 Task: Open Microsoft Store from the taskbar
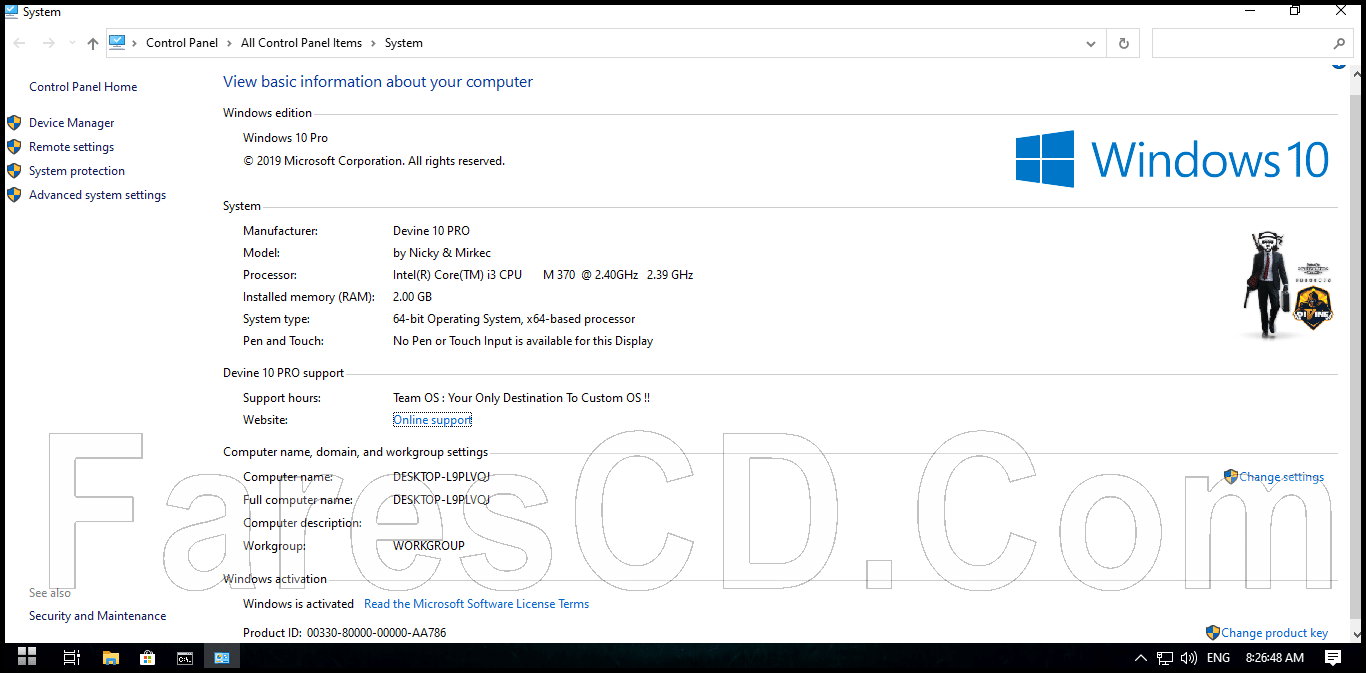click(148, 657)
